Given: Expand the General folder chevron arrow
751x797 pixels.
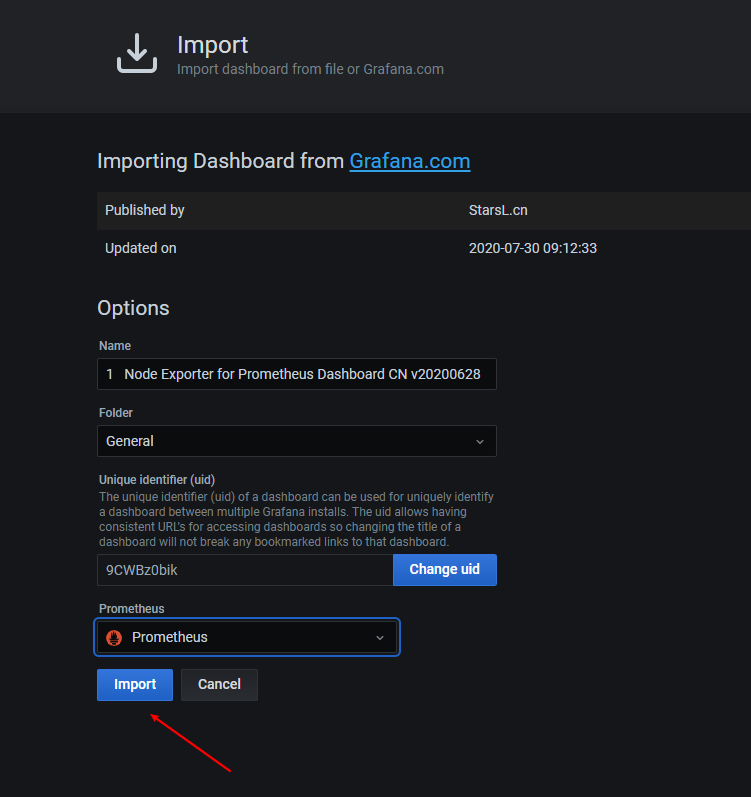Looking at the screenshot, I should [480, 442].
